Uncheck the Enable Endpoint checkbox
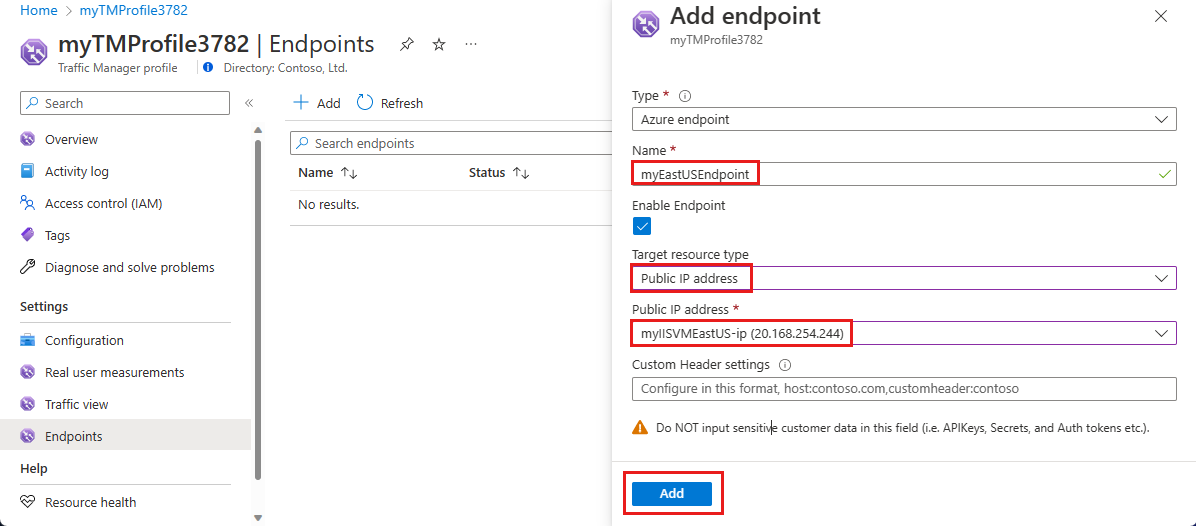This screenshot has width=1196, height=526. click(x=643, y=226)
